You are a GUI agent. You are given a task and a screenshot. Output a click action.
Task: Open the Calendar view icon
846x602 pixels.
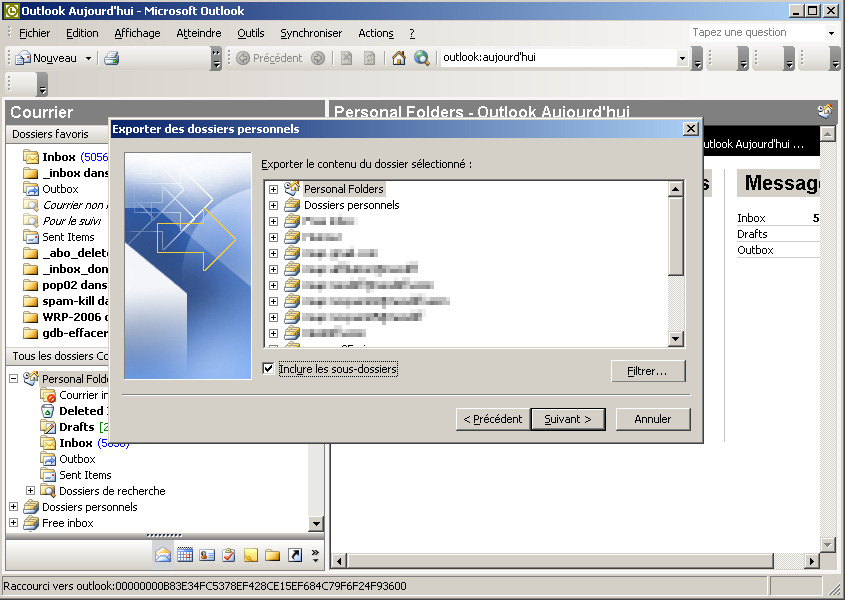tap(185, 555)
